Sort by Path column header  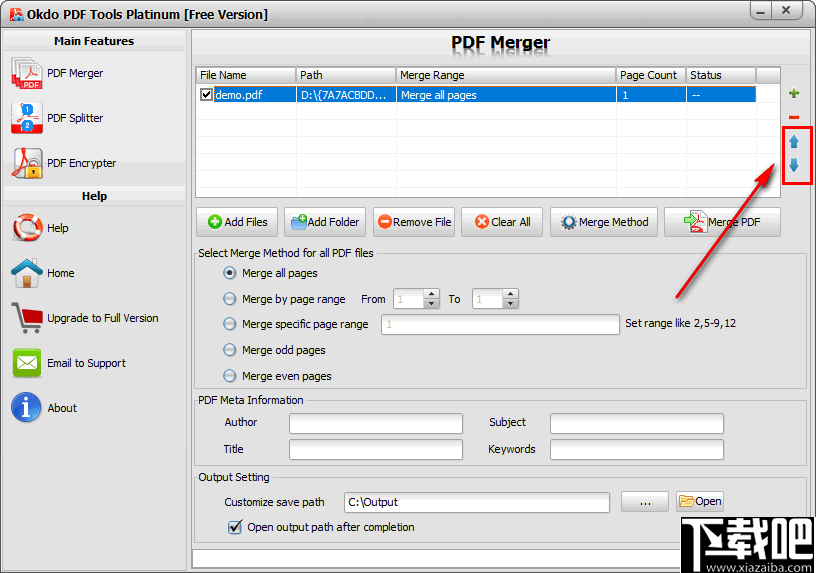click(x=346, y=75)
